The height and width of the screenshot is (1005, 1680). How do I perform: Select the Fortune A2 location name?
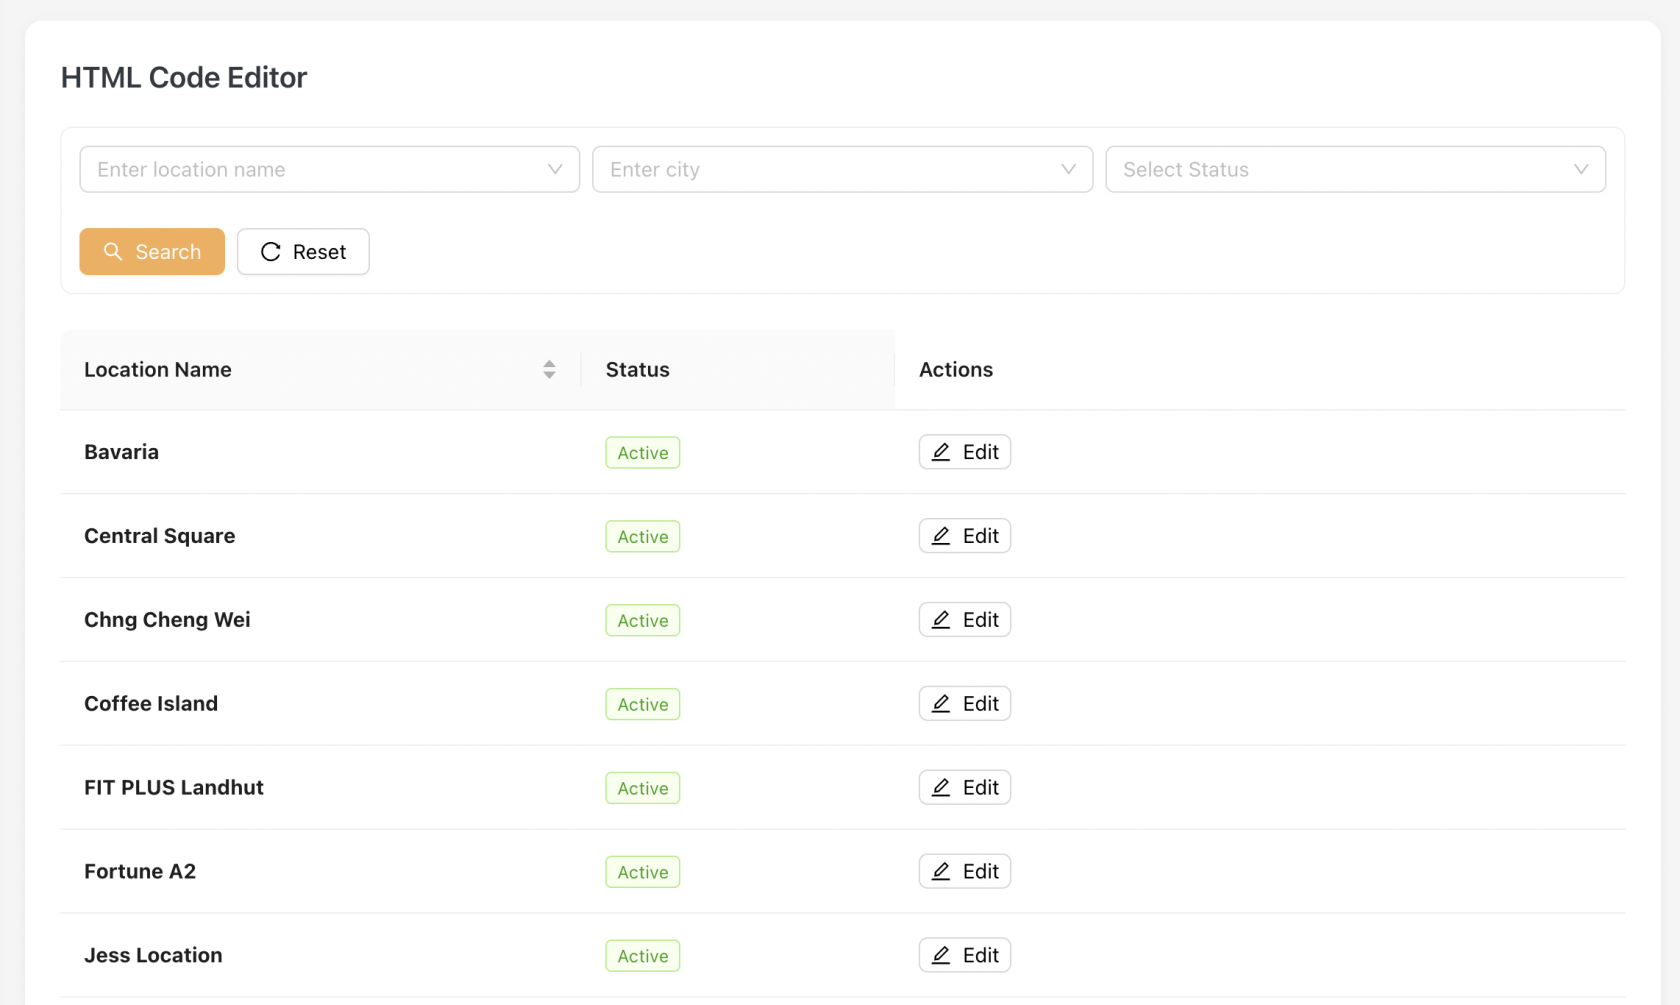(140, 872)
